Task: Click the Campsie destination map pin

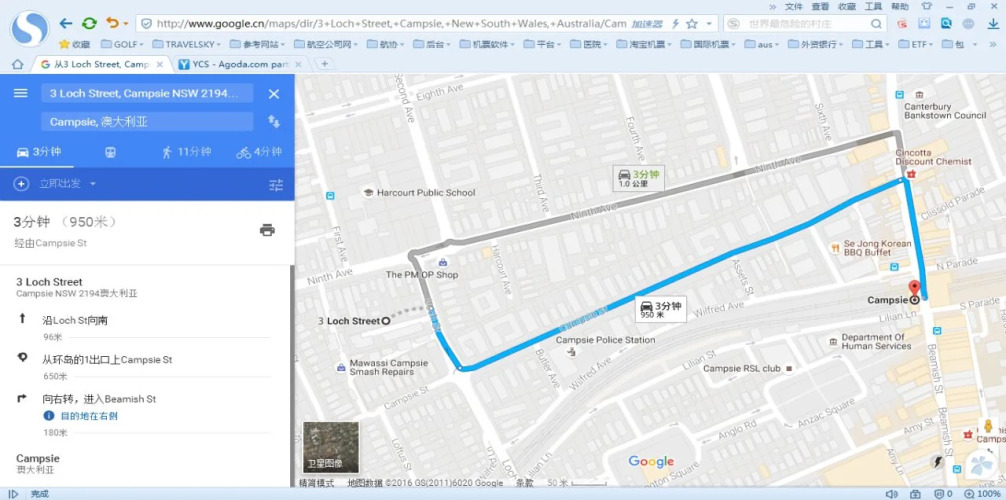Action: [914, 290]
